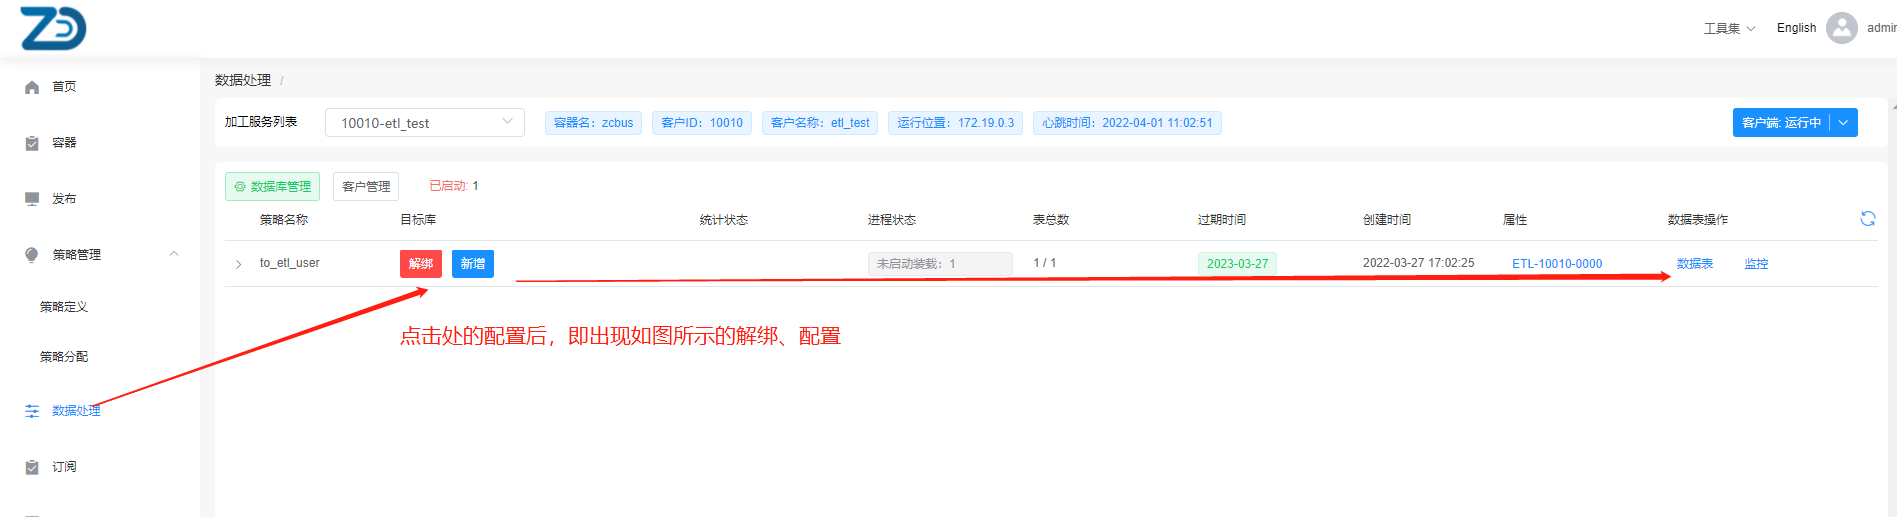Select 策略定义 in the sidebar
This screenshot has width=1897, height=517.
64,307
